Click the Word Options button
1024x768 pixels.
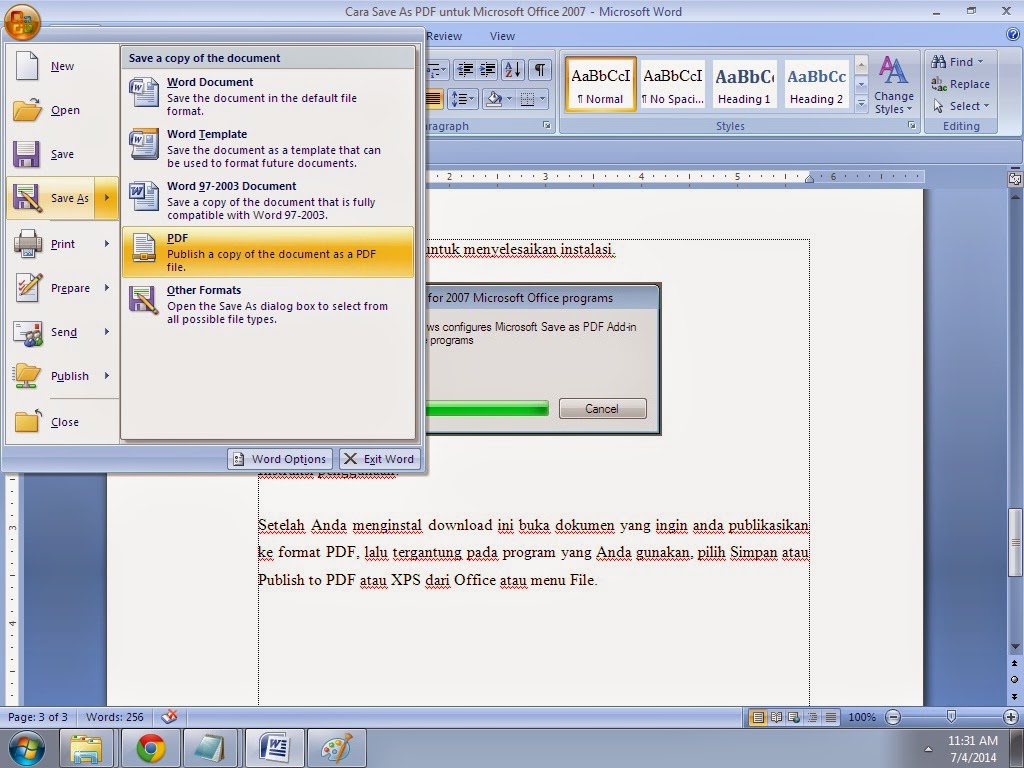pyautogui.click(x=280, y=459)
